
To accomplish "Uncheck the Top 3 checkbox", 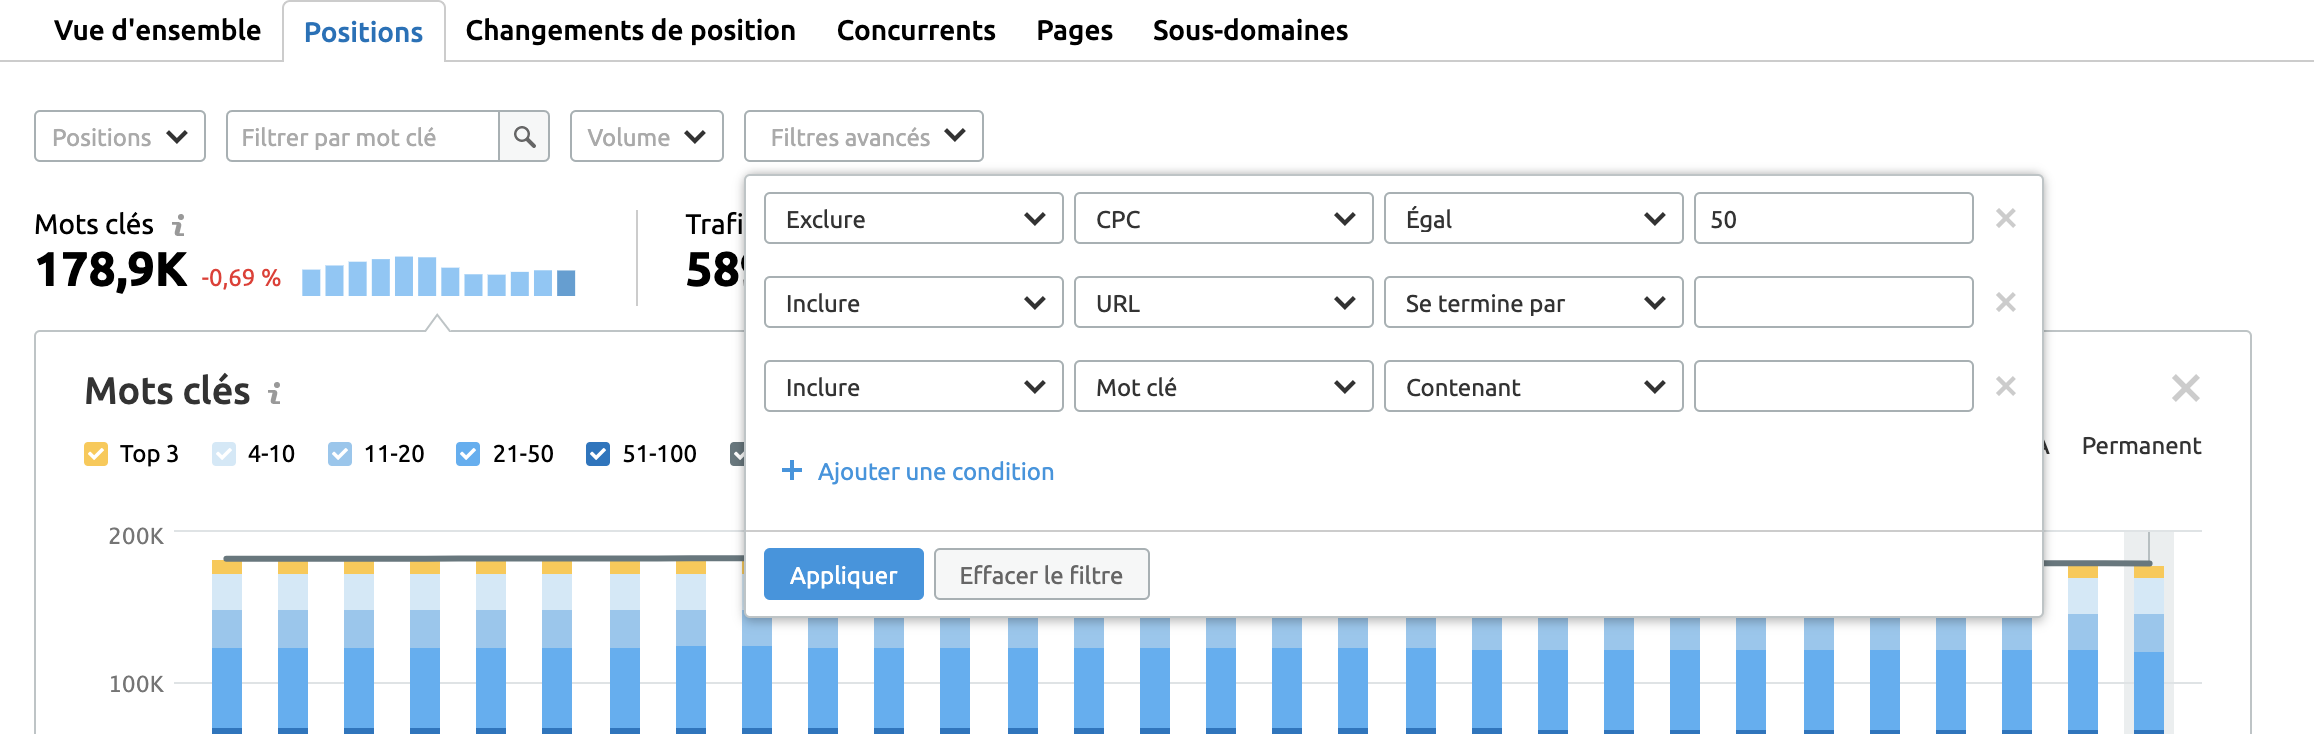I will tap(96, 454).
